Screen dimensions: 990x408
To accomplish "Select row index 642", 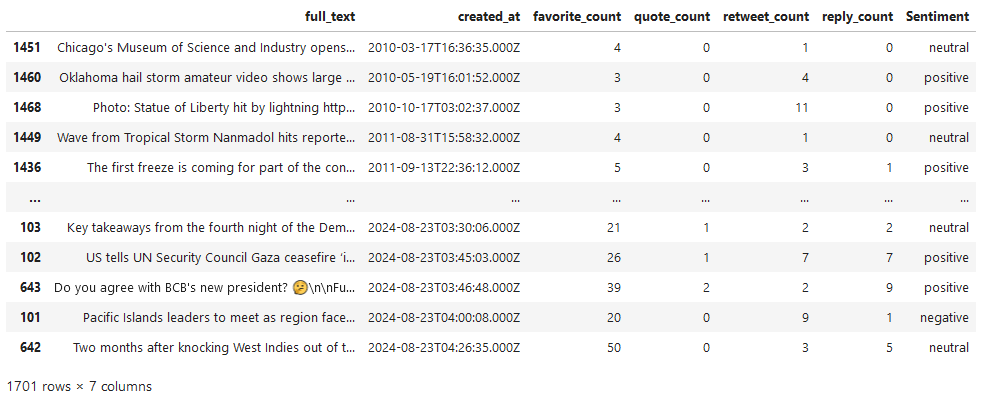I will (30, 347).
